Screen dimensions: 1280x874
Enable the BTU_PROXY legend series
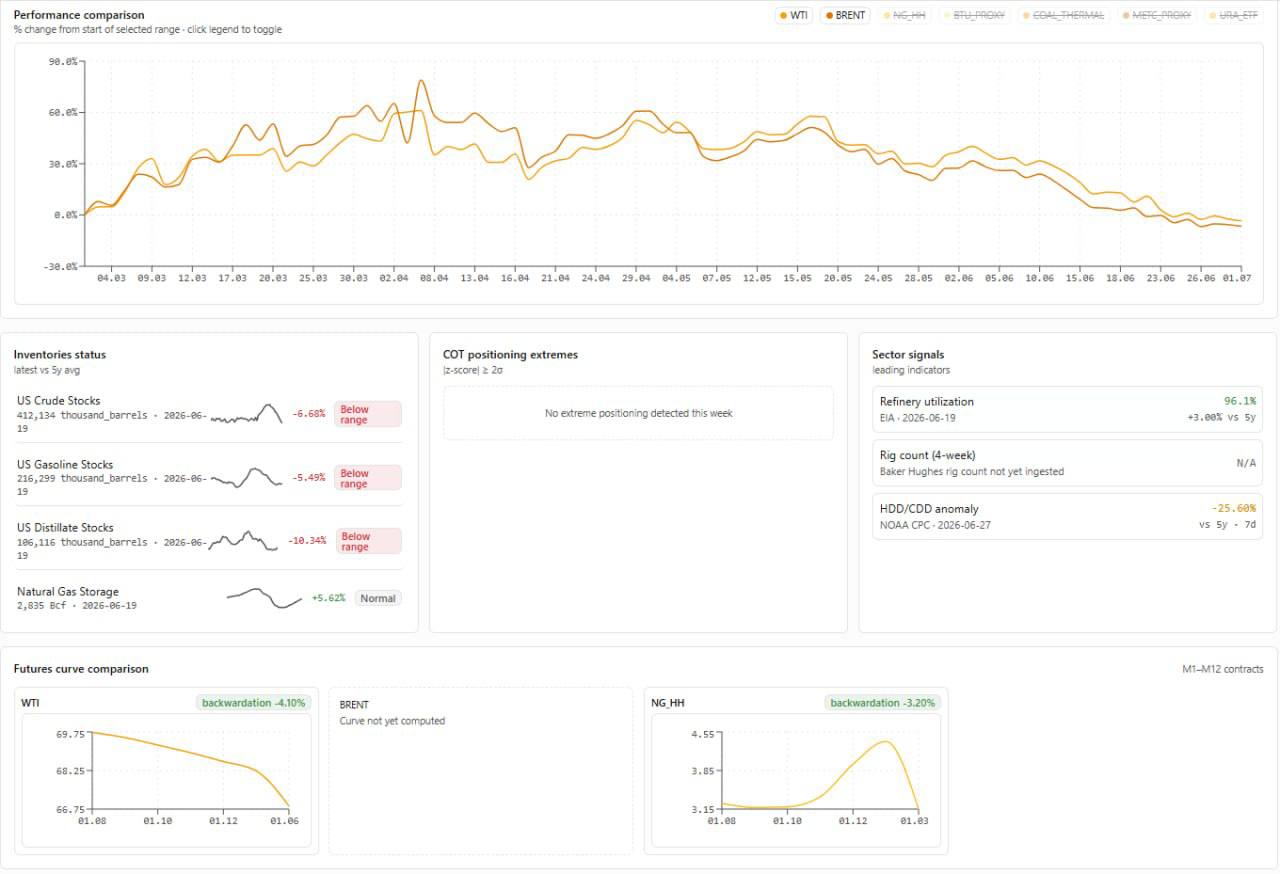coord(974,16)
